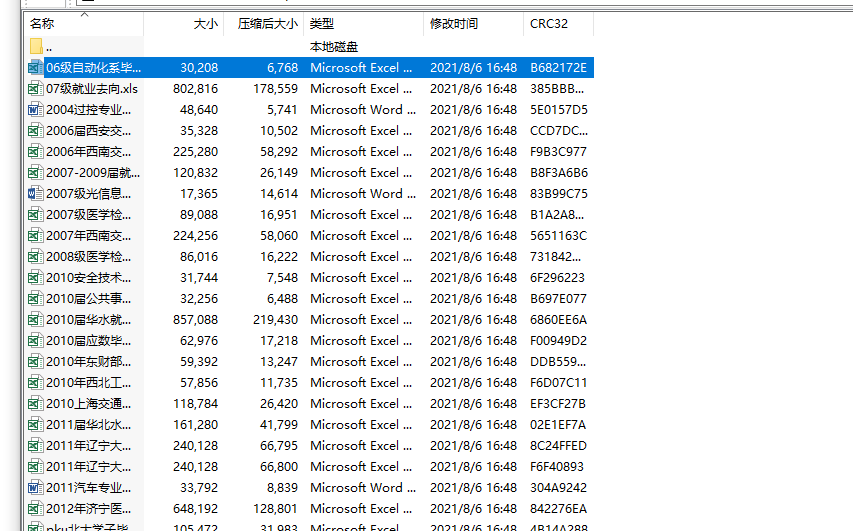This screenshot has width=853, height=531.
Task: Click the CRC value 5651163C
Action: pos(559,236)
